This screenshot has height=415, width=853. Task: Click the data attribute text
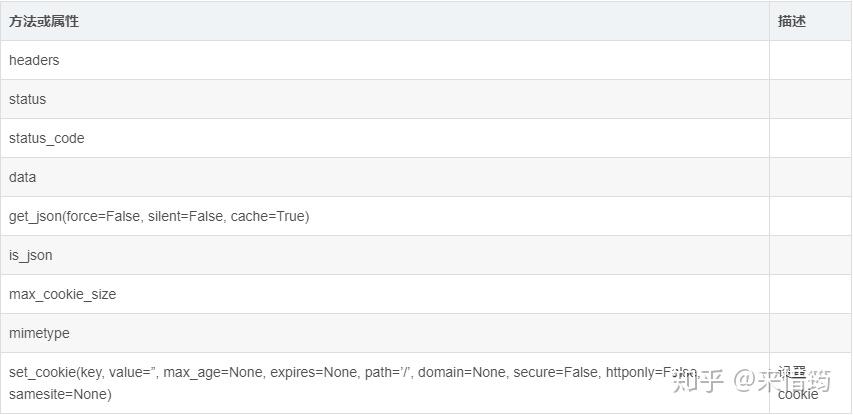pos(22,177)
